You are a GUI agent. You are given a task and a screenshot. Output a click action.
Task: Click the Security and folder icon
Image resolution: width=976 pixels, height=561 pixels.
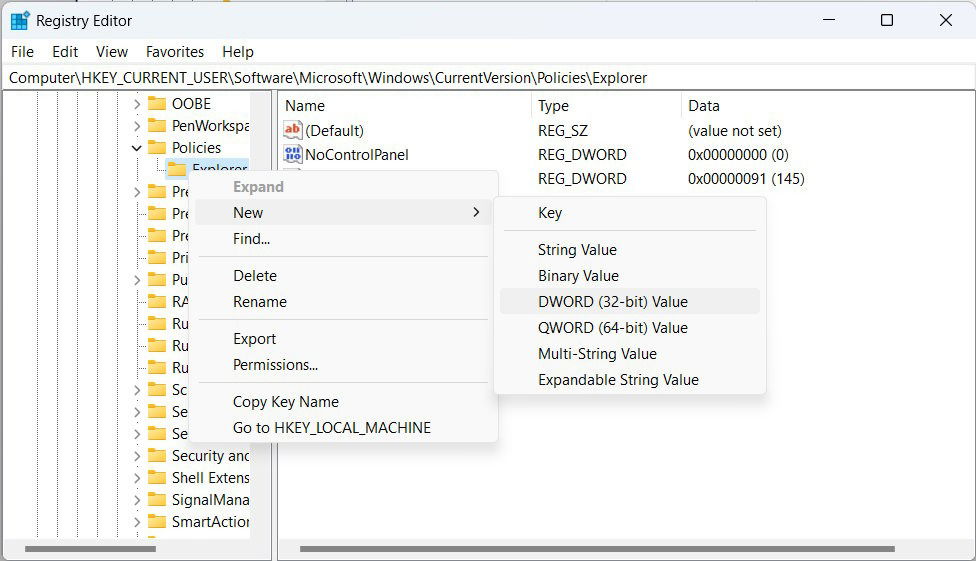tap(157, 456)
